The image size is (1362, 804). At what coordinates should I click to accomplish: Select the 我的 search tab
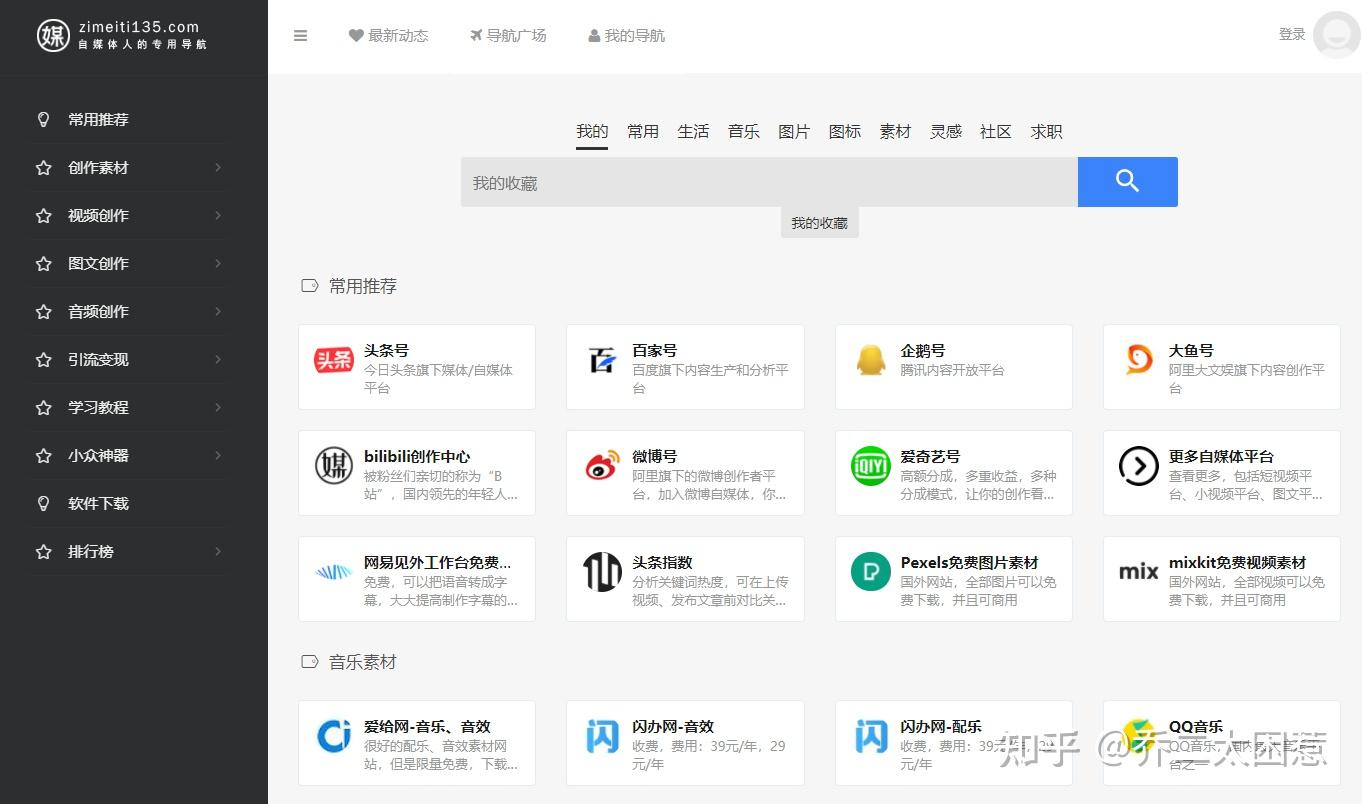[592, 131]
